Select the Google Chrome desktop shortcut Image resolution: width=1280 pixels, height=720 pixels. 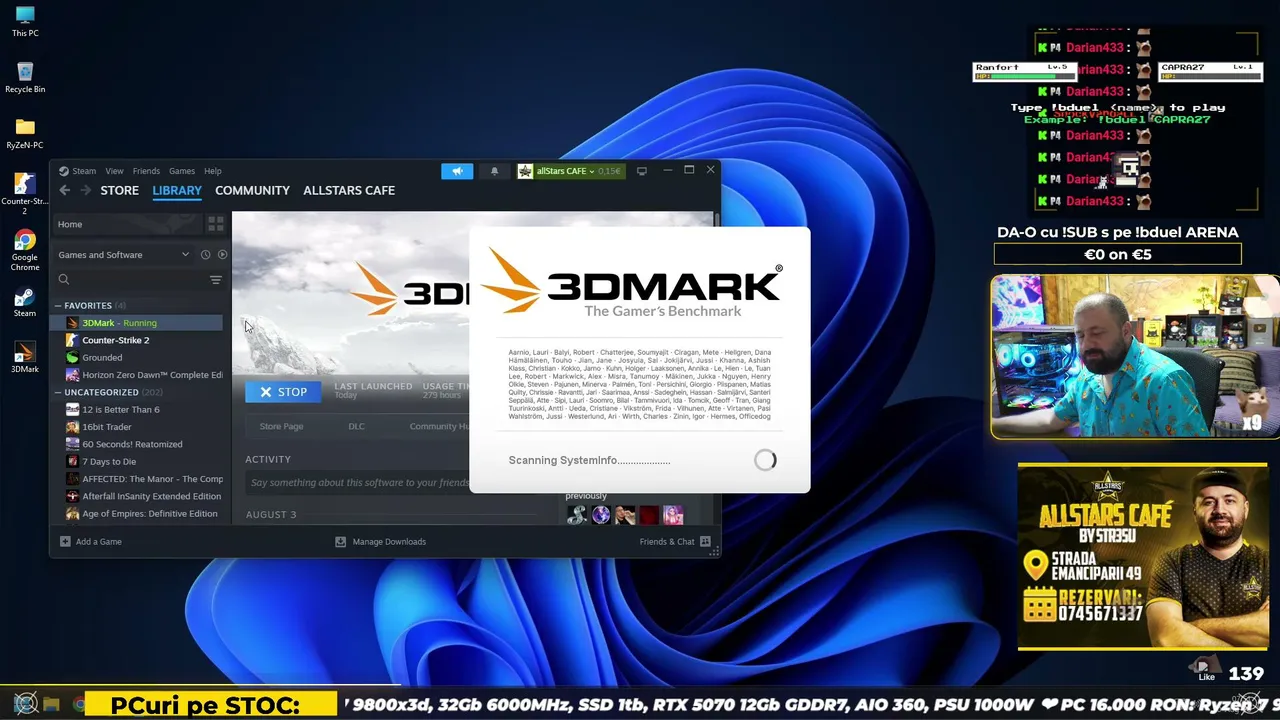25,250
